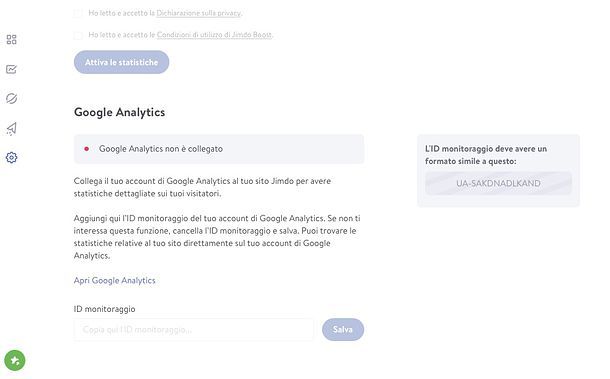Select the UA-SAKDNADLKAND example ID box
610x379 pixels.
coord(498,183)
